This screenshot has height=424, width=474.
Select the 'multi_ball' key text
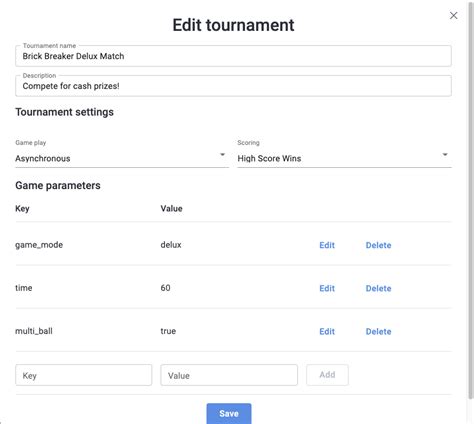(34, 331)
